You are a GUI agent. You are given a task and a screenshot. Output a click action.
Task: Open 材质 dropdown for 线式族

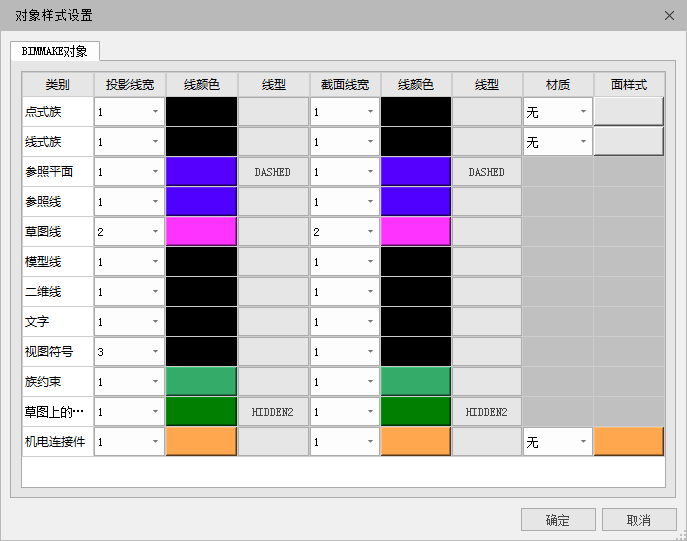point(557,141)
